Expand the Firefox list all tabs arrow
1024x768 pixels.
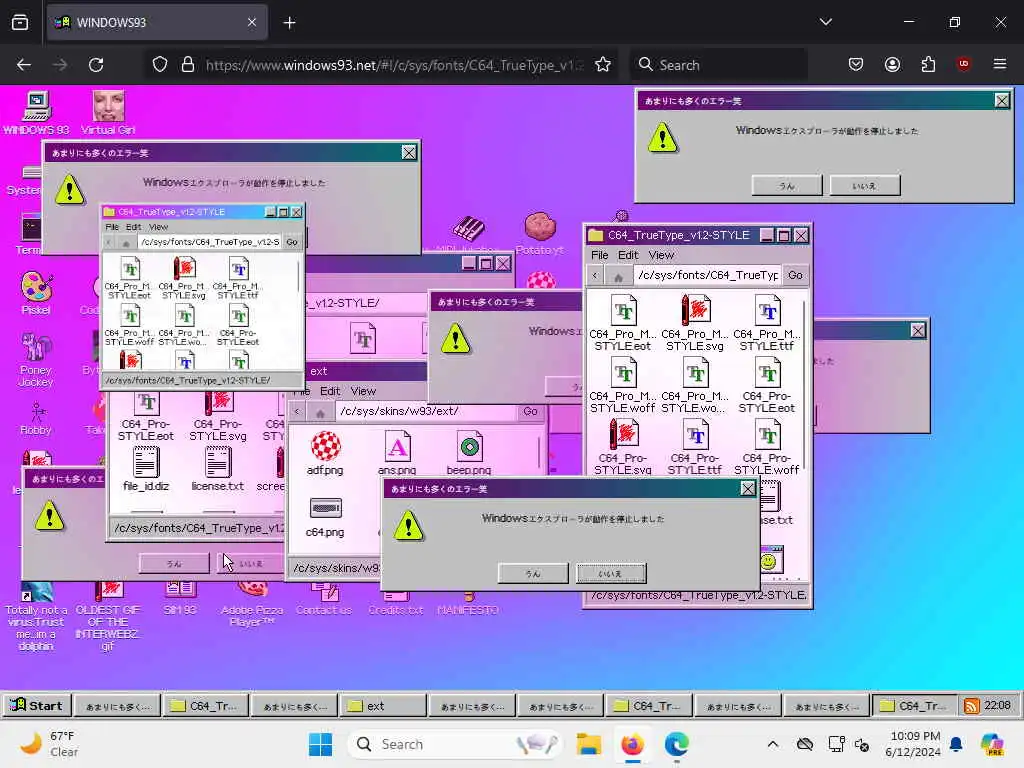tap(825, 22)
